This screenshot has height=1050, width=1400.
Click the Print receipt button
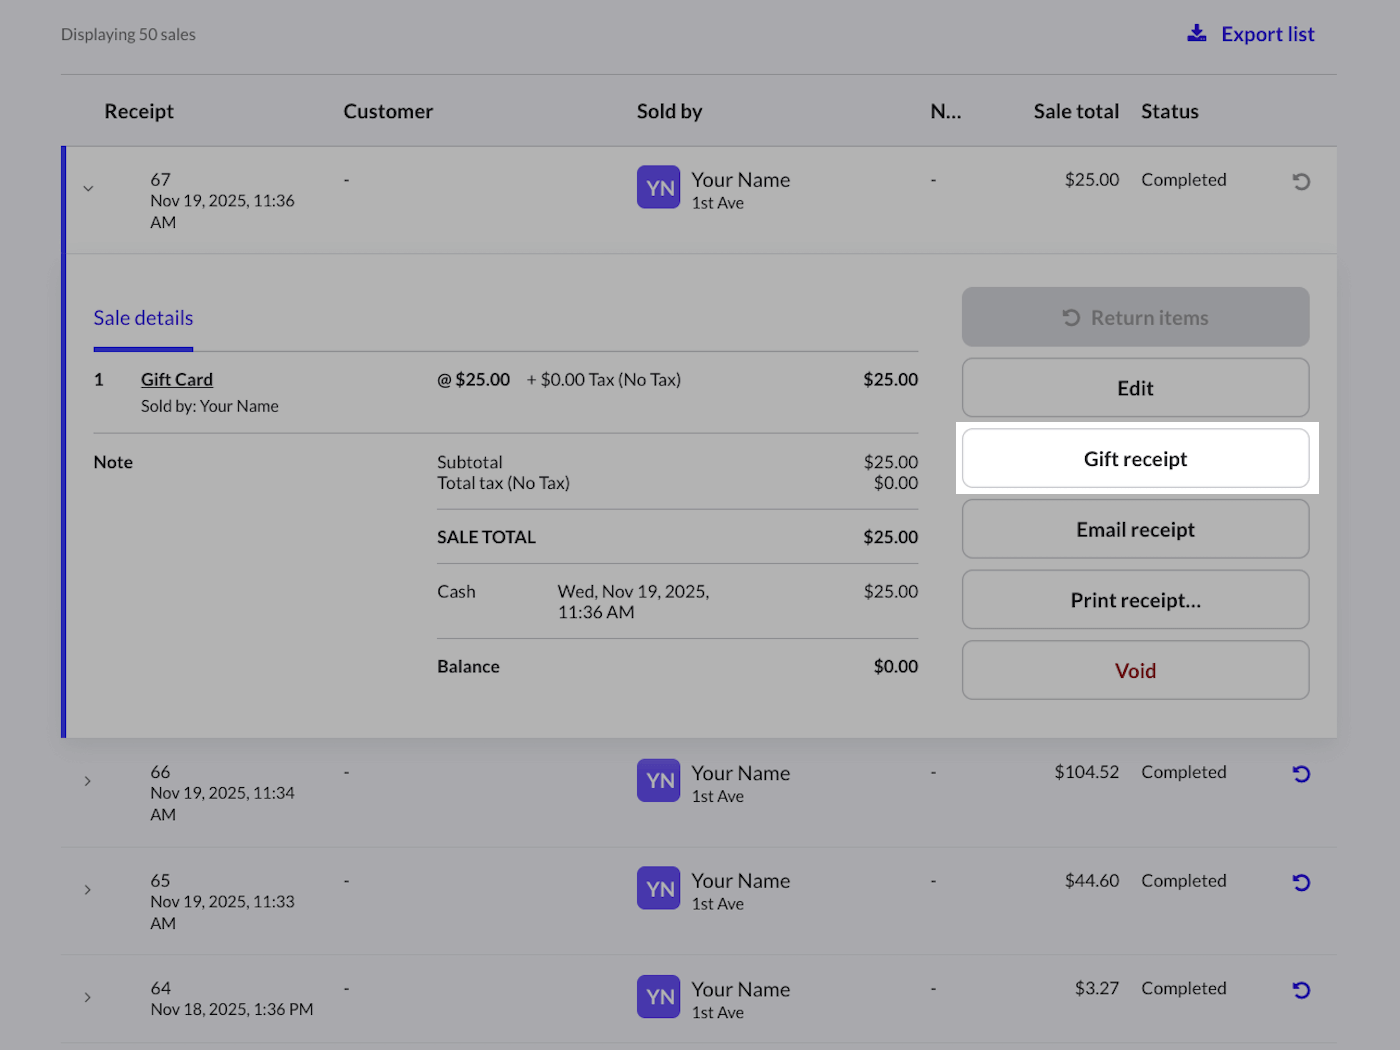click(1135, 600)
